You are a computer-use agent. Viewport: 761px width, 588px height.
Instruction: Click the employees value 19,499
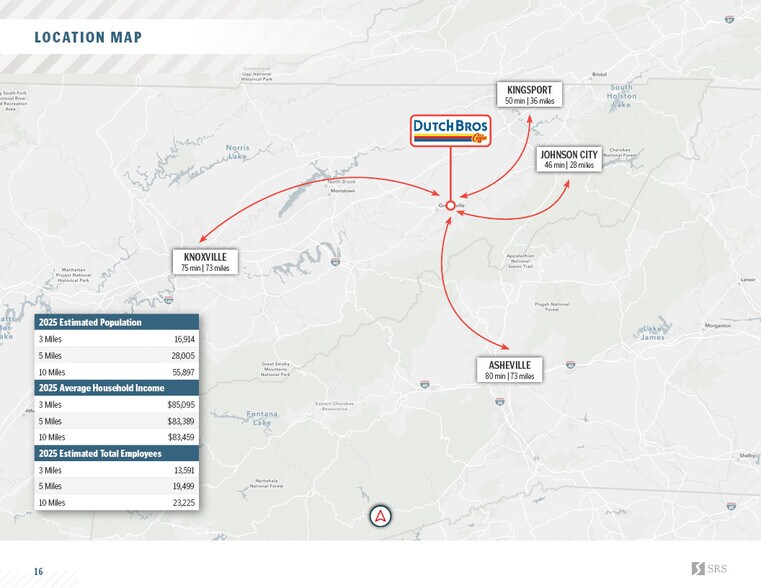(x=183, y=486)
